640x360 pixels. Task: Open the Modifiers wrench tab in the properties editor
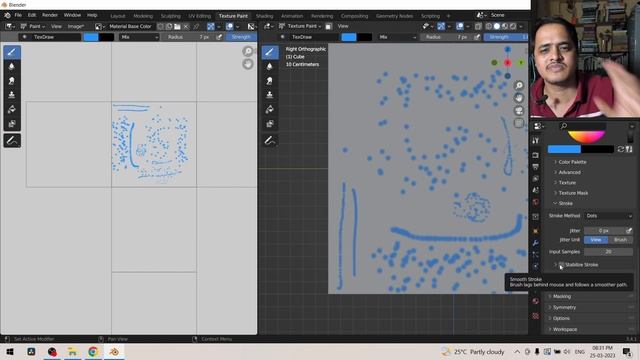[536, 243]
